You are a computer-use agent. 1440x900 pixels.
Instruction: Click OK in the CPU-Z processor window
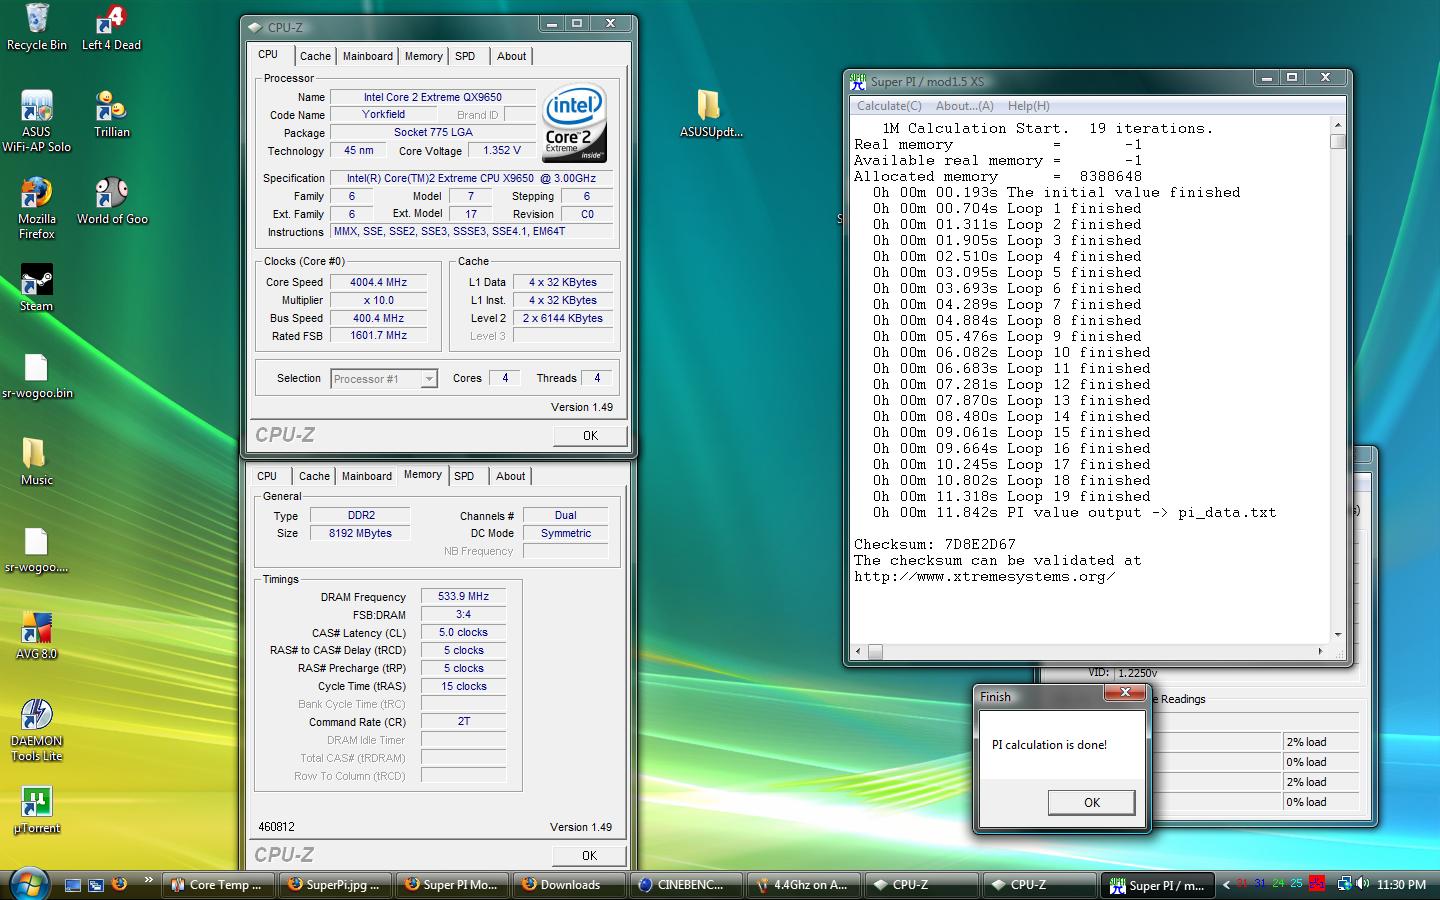(590, 436)
